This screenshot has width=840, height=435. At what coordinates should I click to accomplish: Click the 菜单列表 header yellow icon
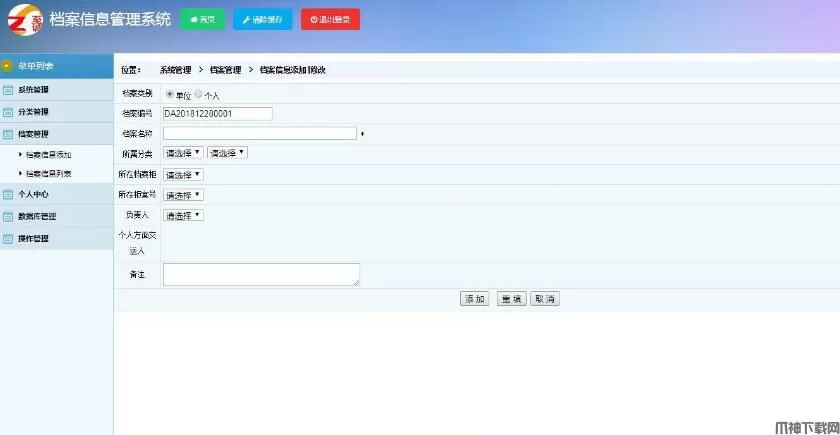pos(8,66)
